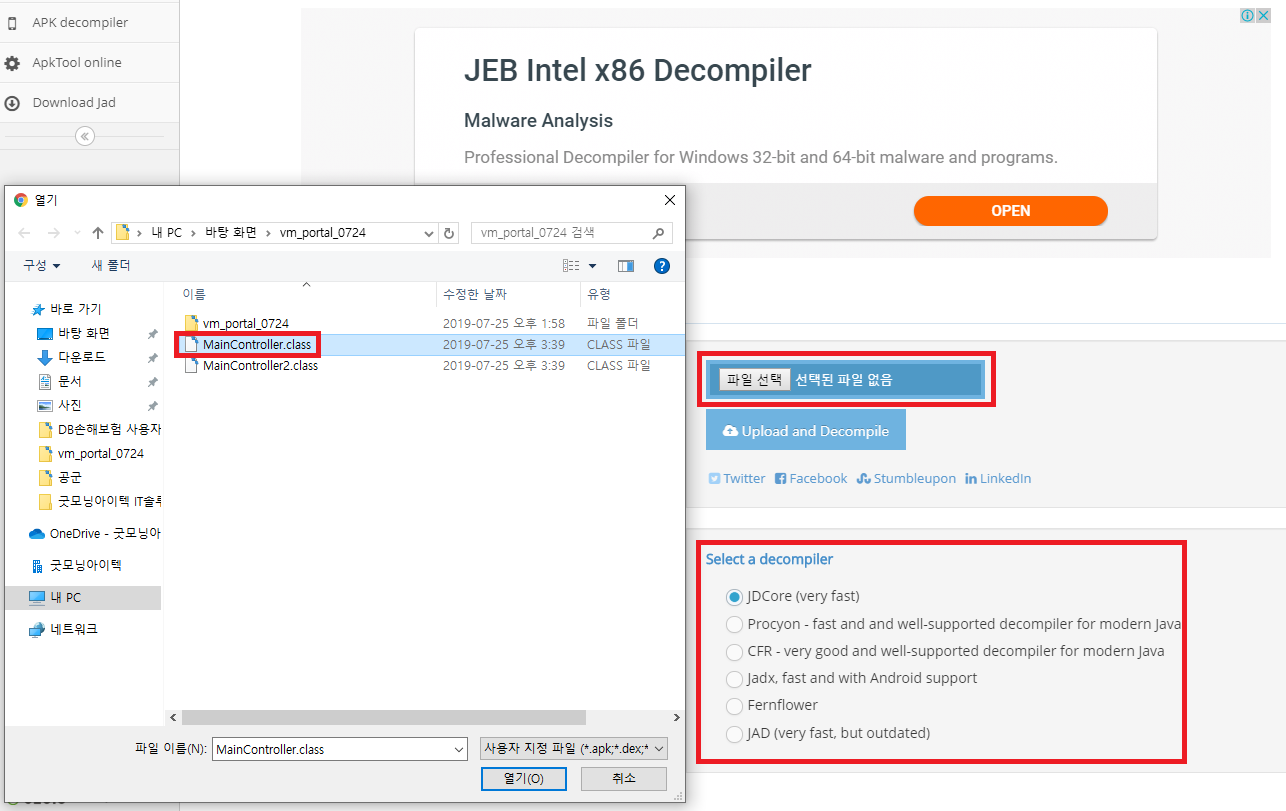This screenshot has width=1286, height=811.
Task: Close the ad with X icon
Action: point(1264,16)
